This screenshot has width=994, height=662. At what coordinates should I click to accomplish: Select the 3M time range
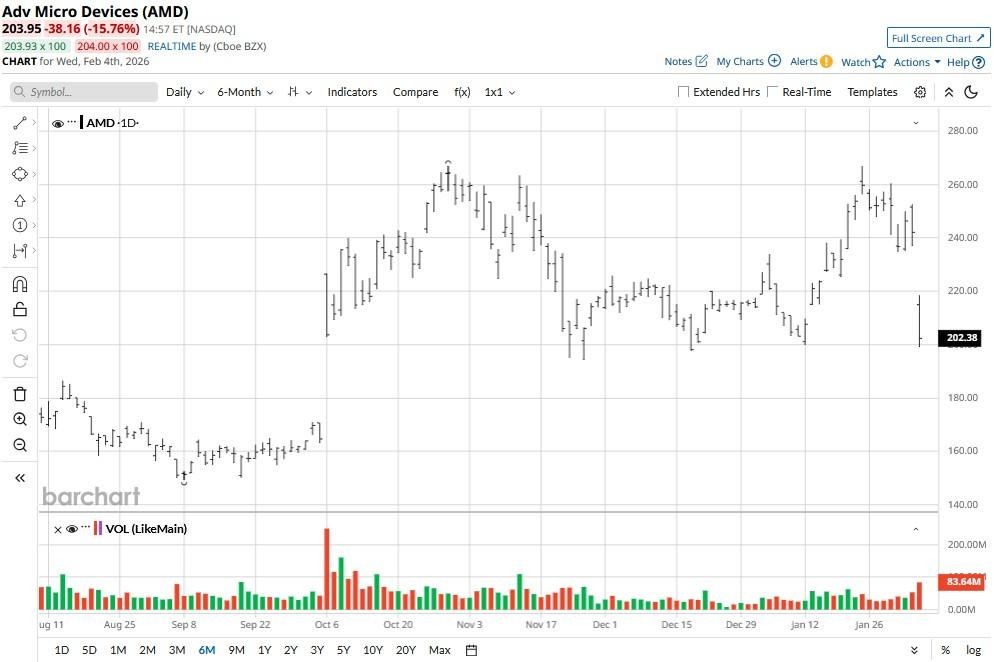click(177, 650)
